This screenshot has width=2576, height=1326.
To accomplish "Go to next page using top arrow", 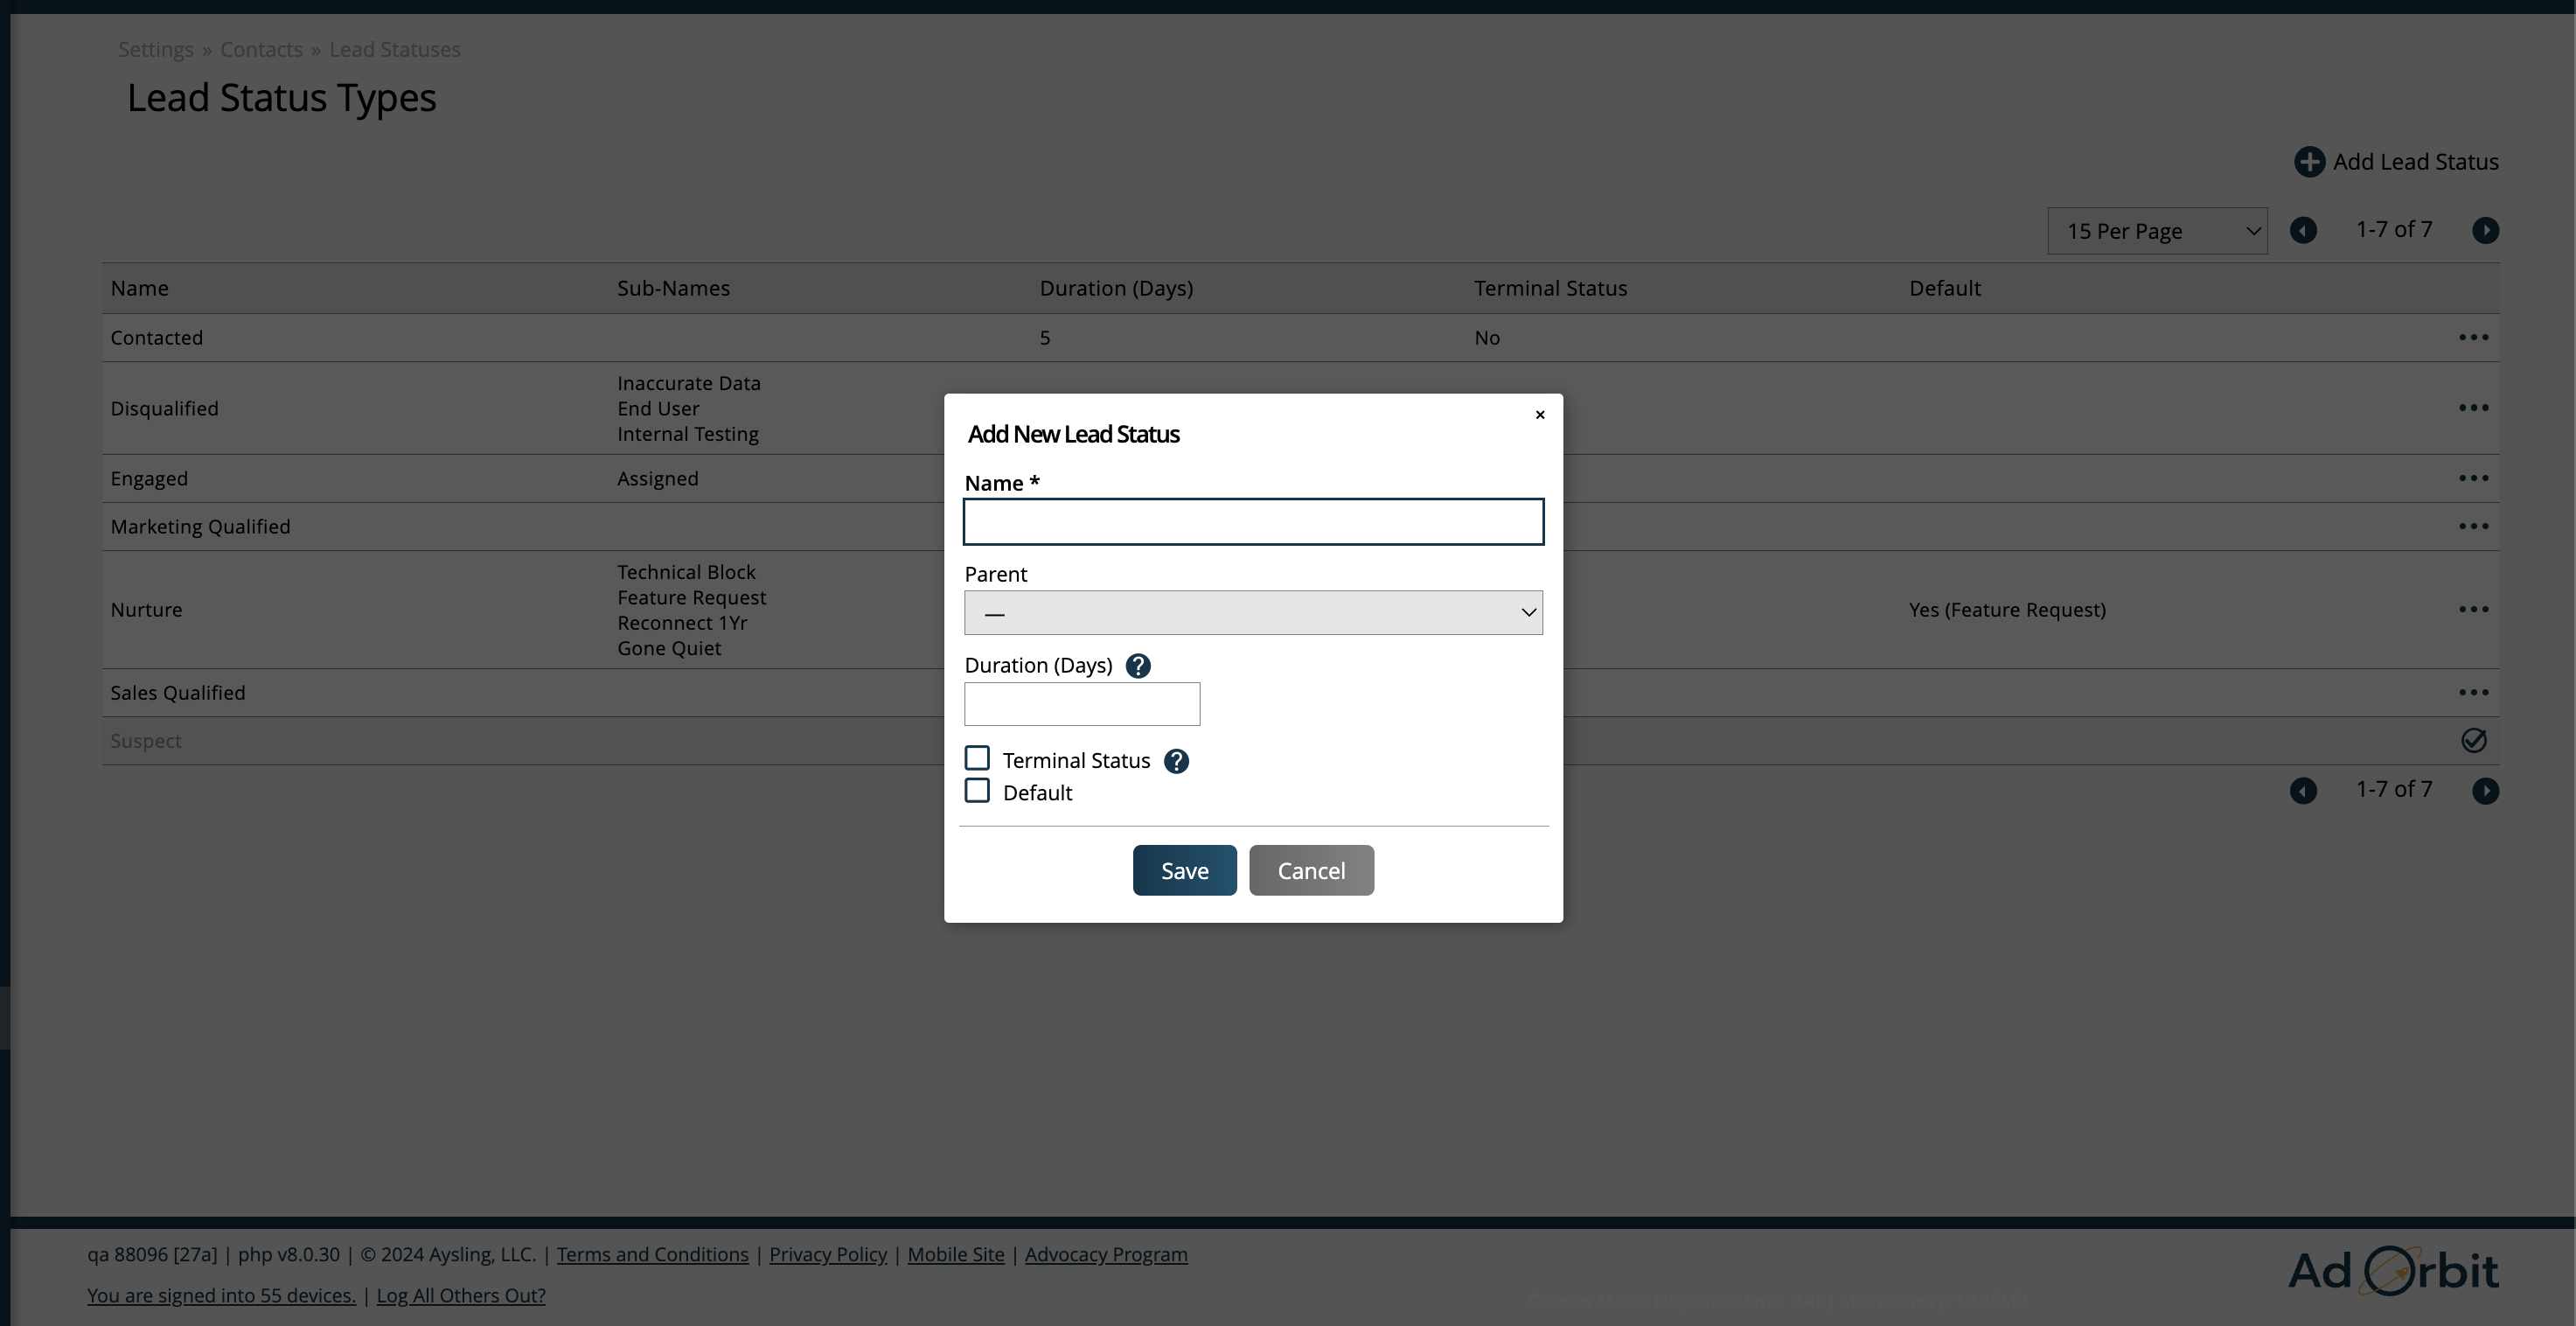I will 2485,231.
